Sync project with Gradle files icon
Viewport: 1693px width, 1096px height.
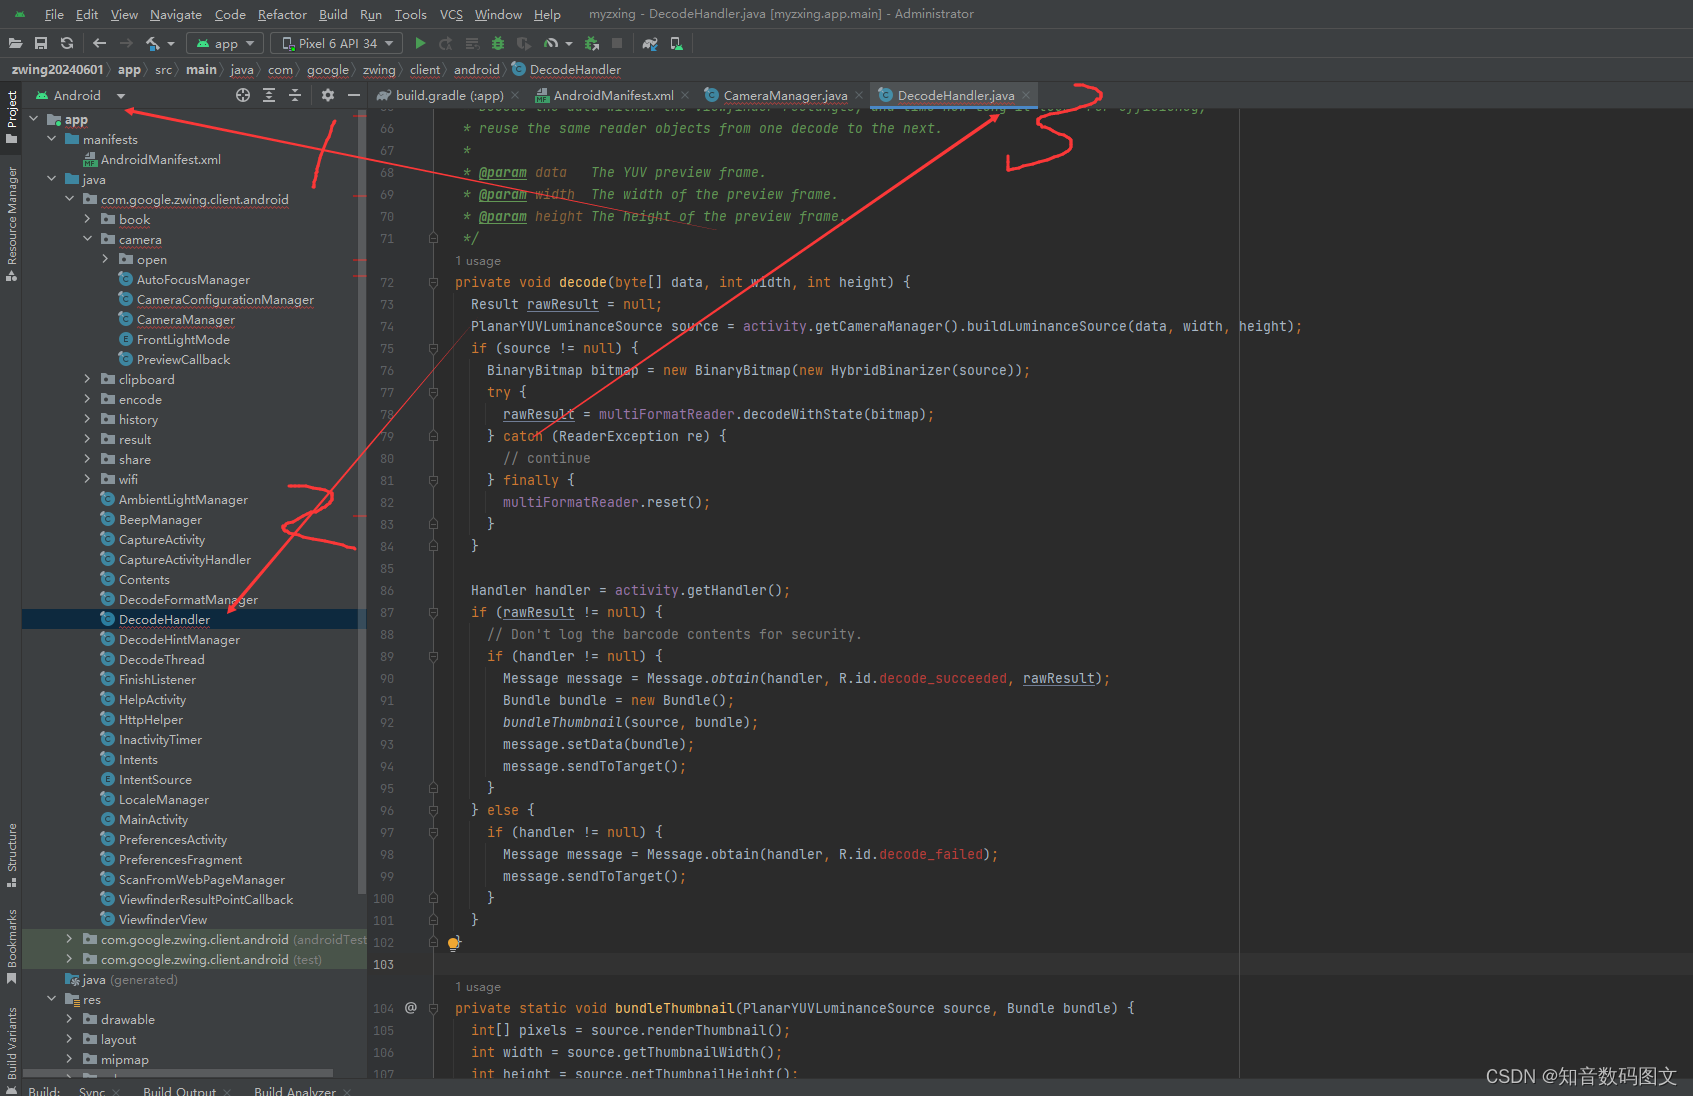click(650, 43)
